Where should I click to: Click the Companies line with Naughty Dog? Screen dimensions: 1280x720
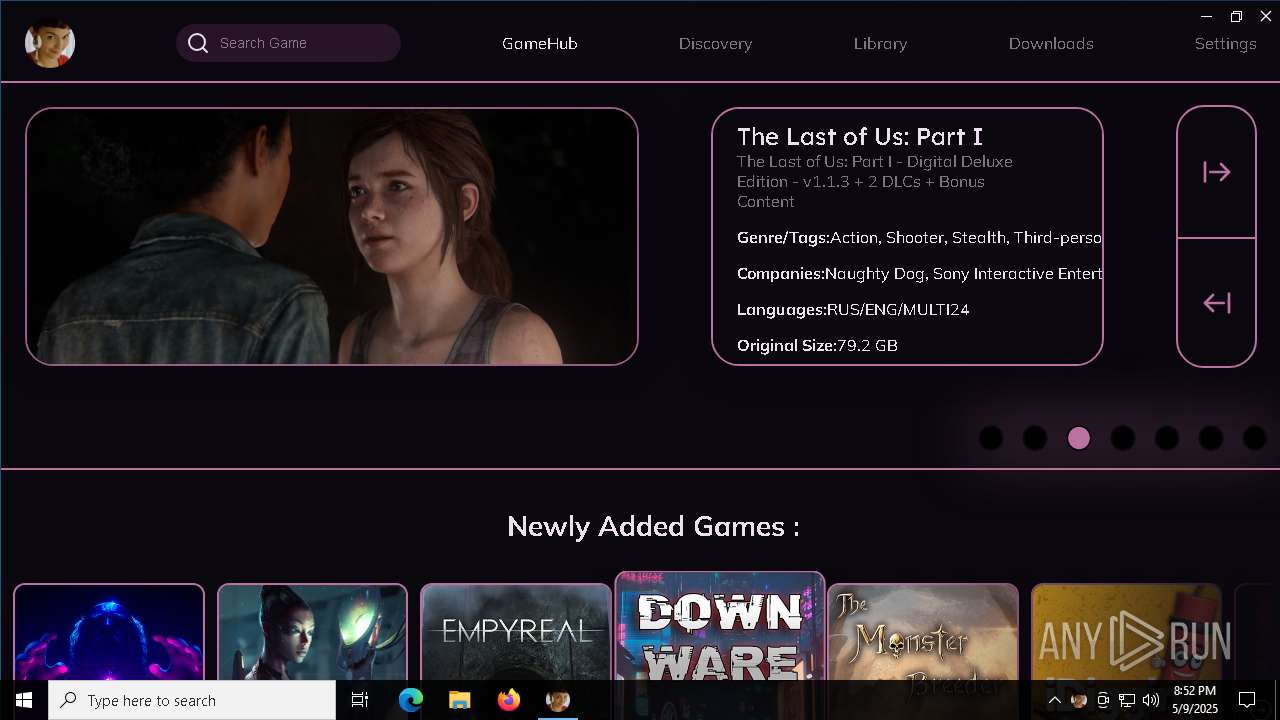point(919,274)
